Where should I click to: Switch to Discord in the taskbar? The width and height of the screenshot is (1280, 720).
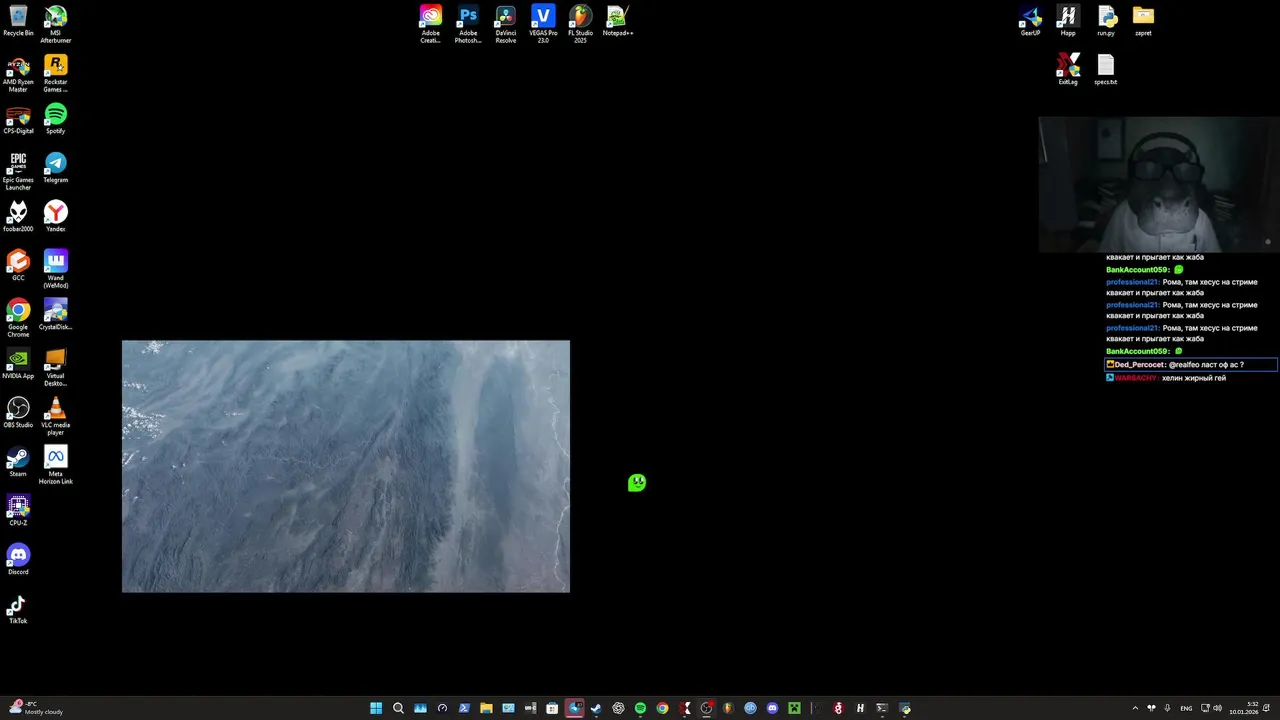[x=772, y=708]
